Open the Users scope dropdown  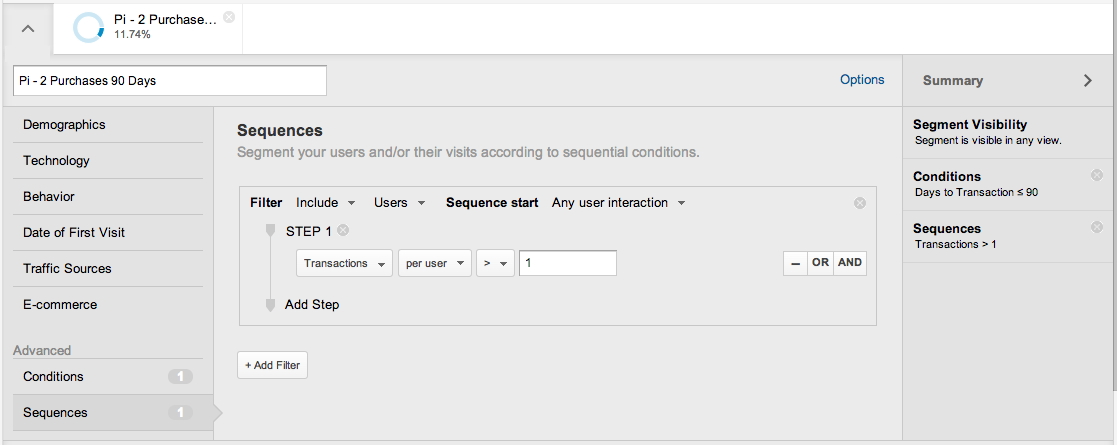coord(400,203)
